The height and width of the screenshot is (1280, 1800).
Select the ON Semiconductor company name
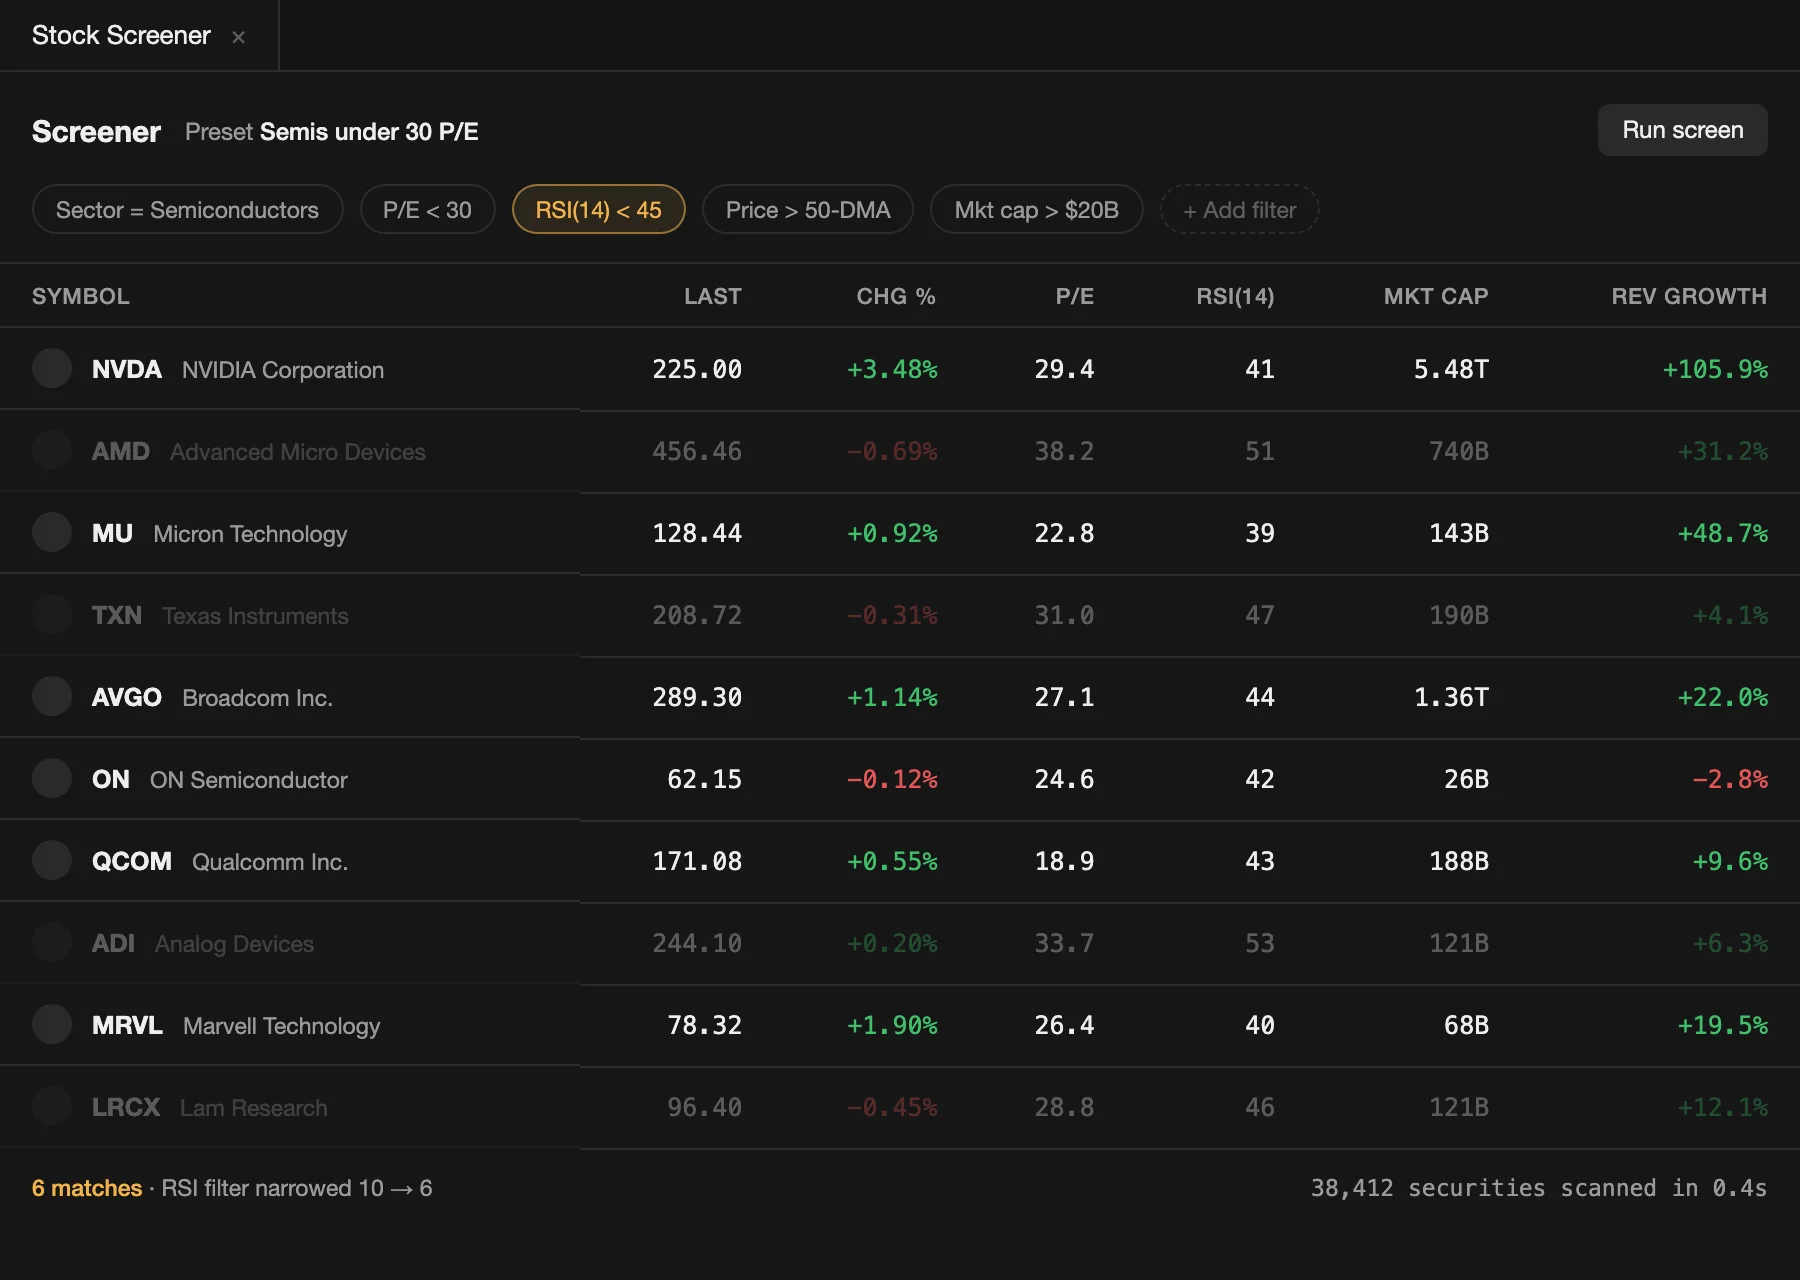point(249,780)
